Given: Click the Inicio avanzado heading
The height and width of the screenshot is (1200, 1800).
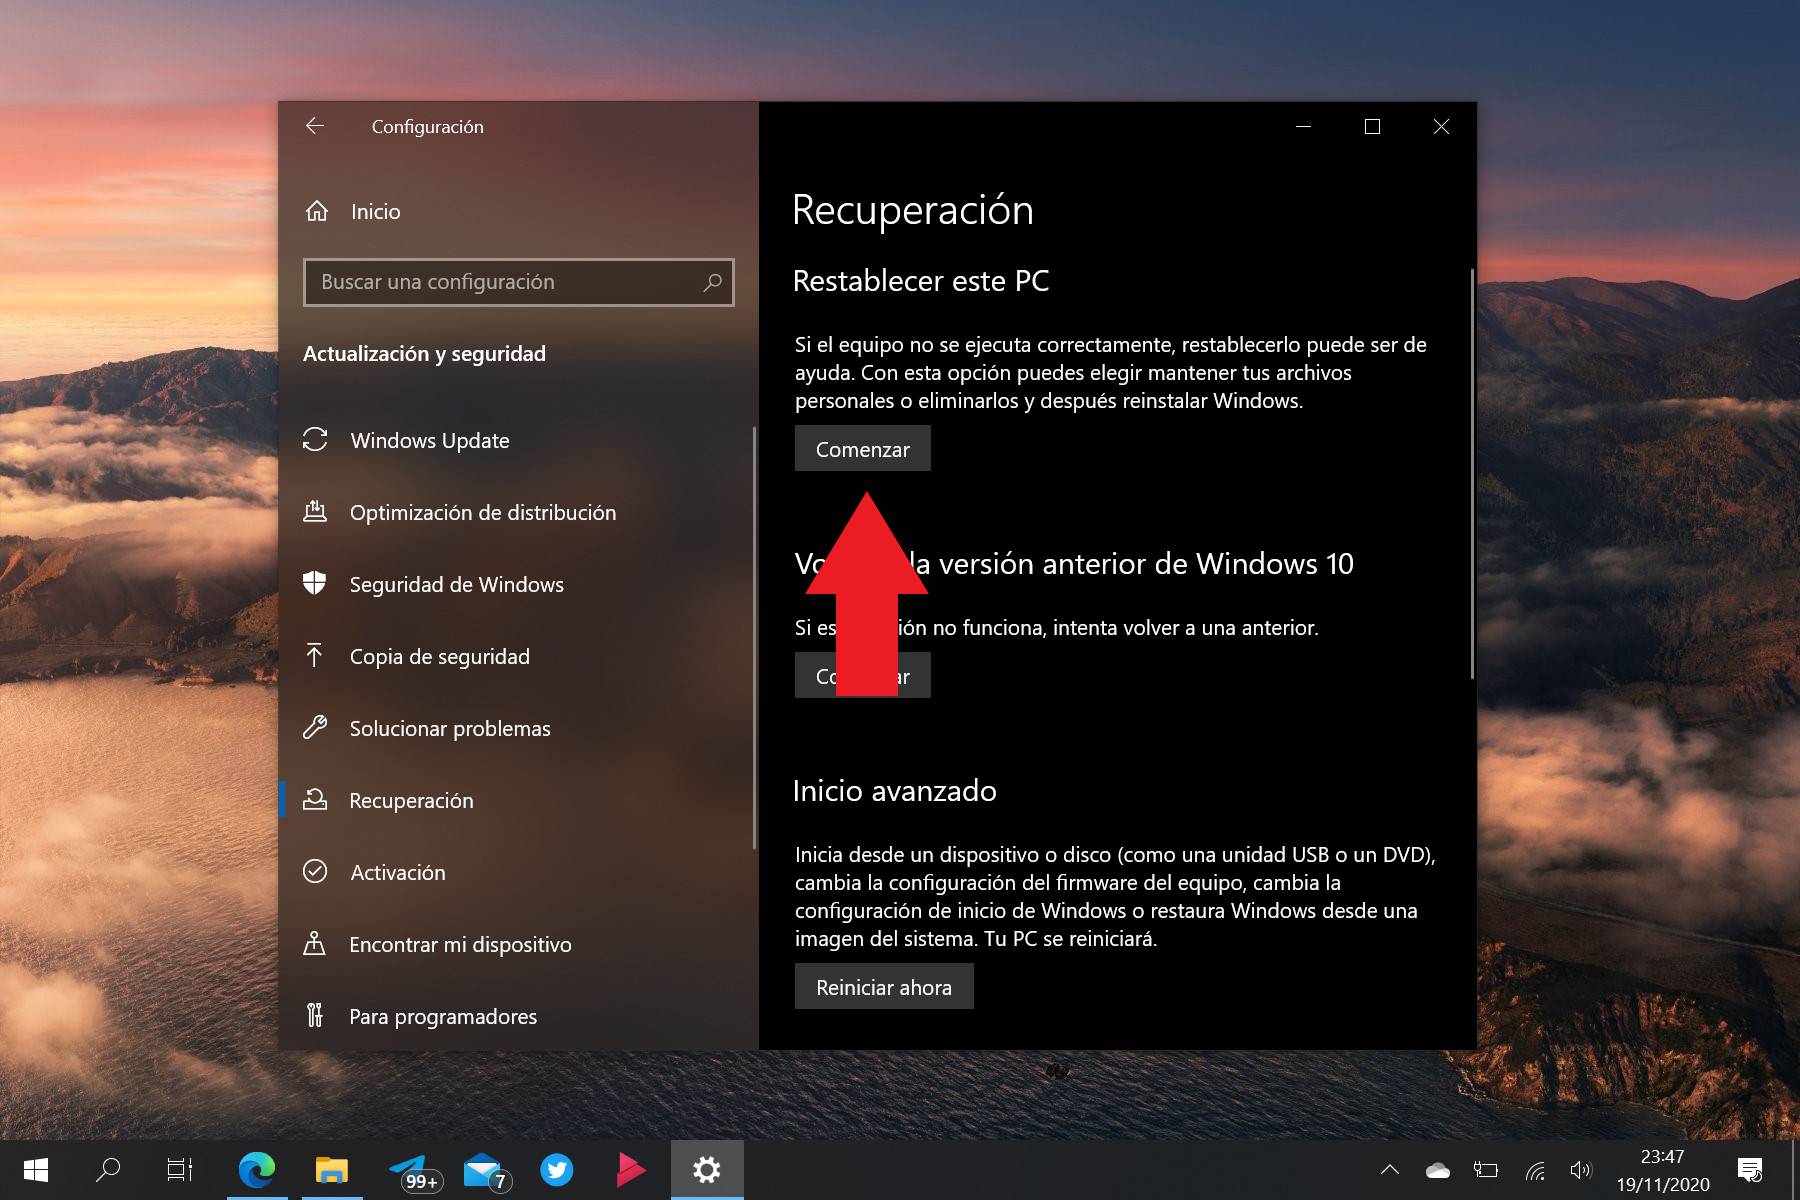Looking at the screenshot, I should (895, 791).
